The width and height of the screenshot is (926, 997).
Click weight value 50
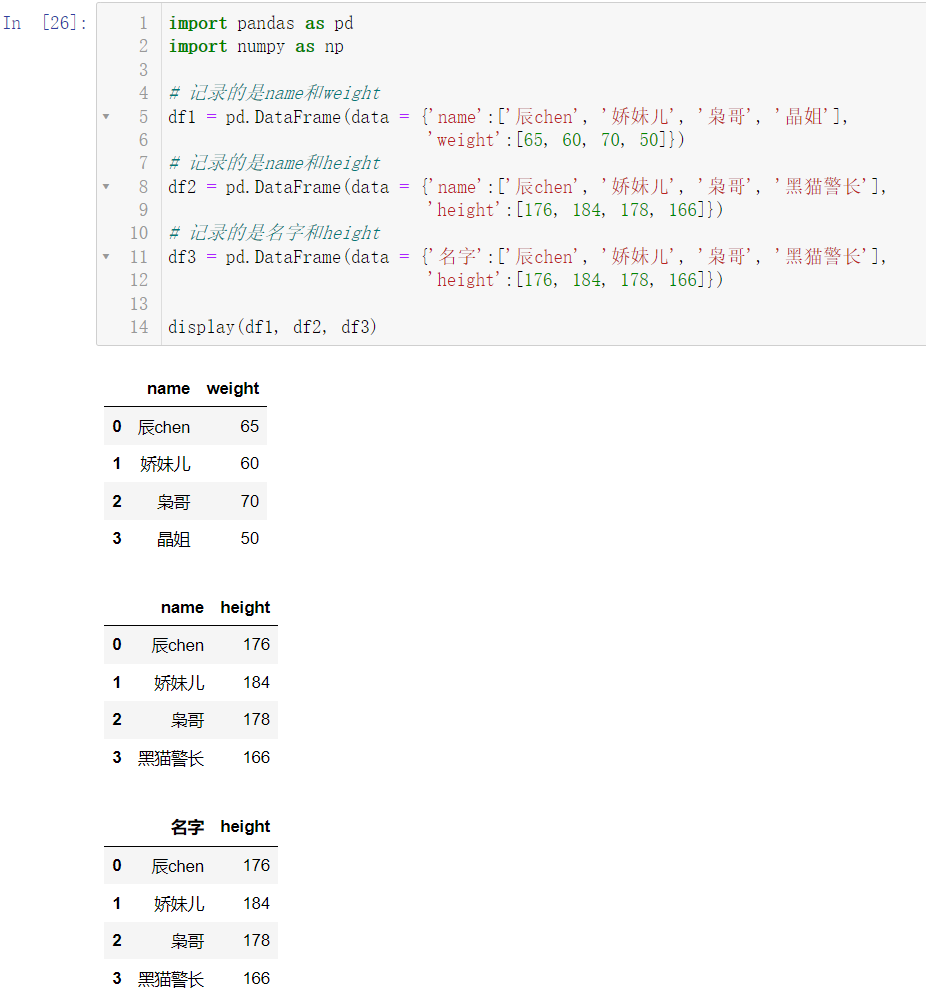pos(249,539)
